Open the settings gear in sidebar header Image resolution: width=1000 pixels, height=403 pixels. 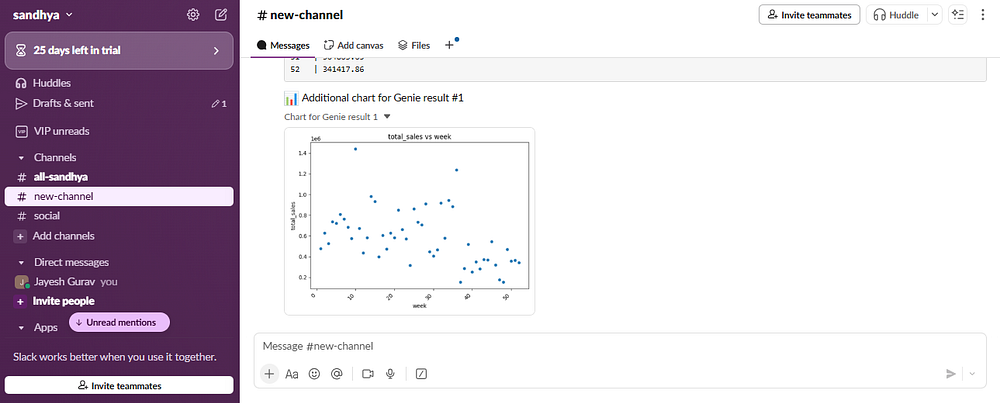[x=193, y=15]
